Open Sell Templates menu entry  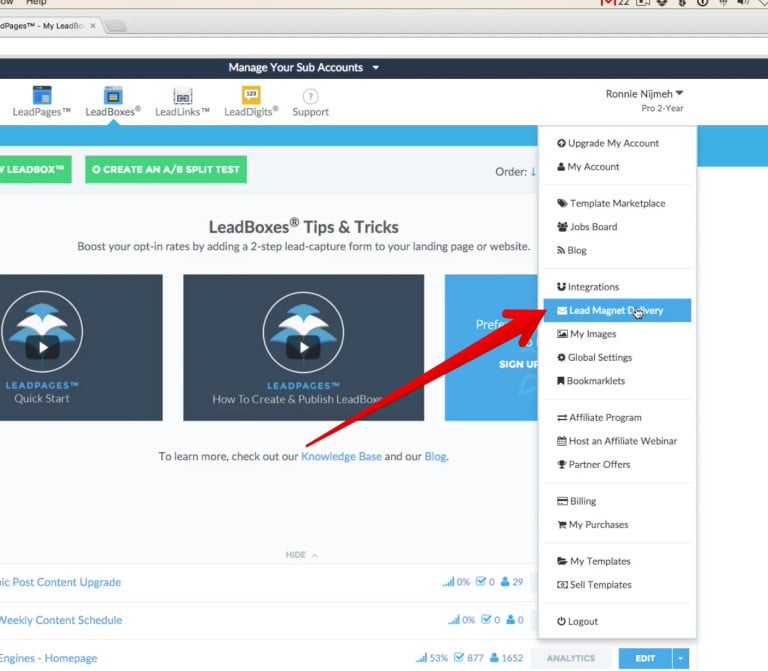point(594,585)
